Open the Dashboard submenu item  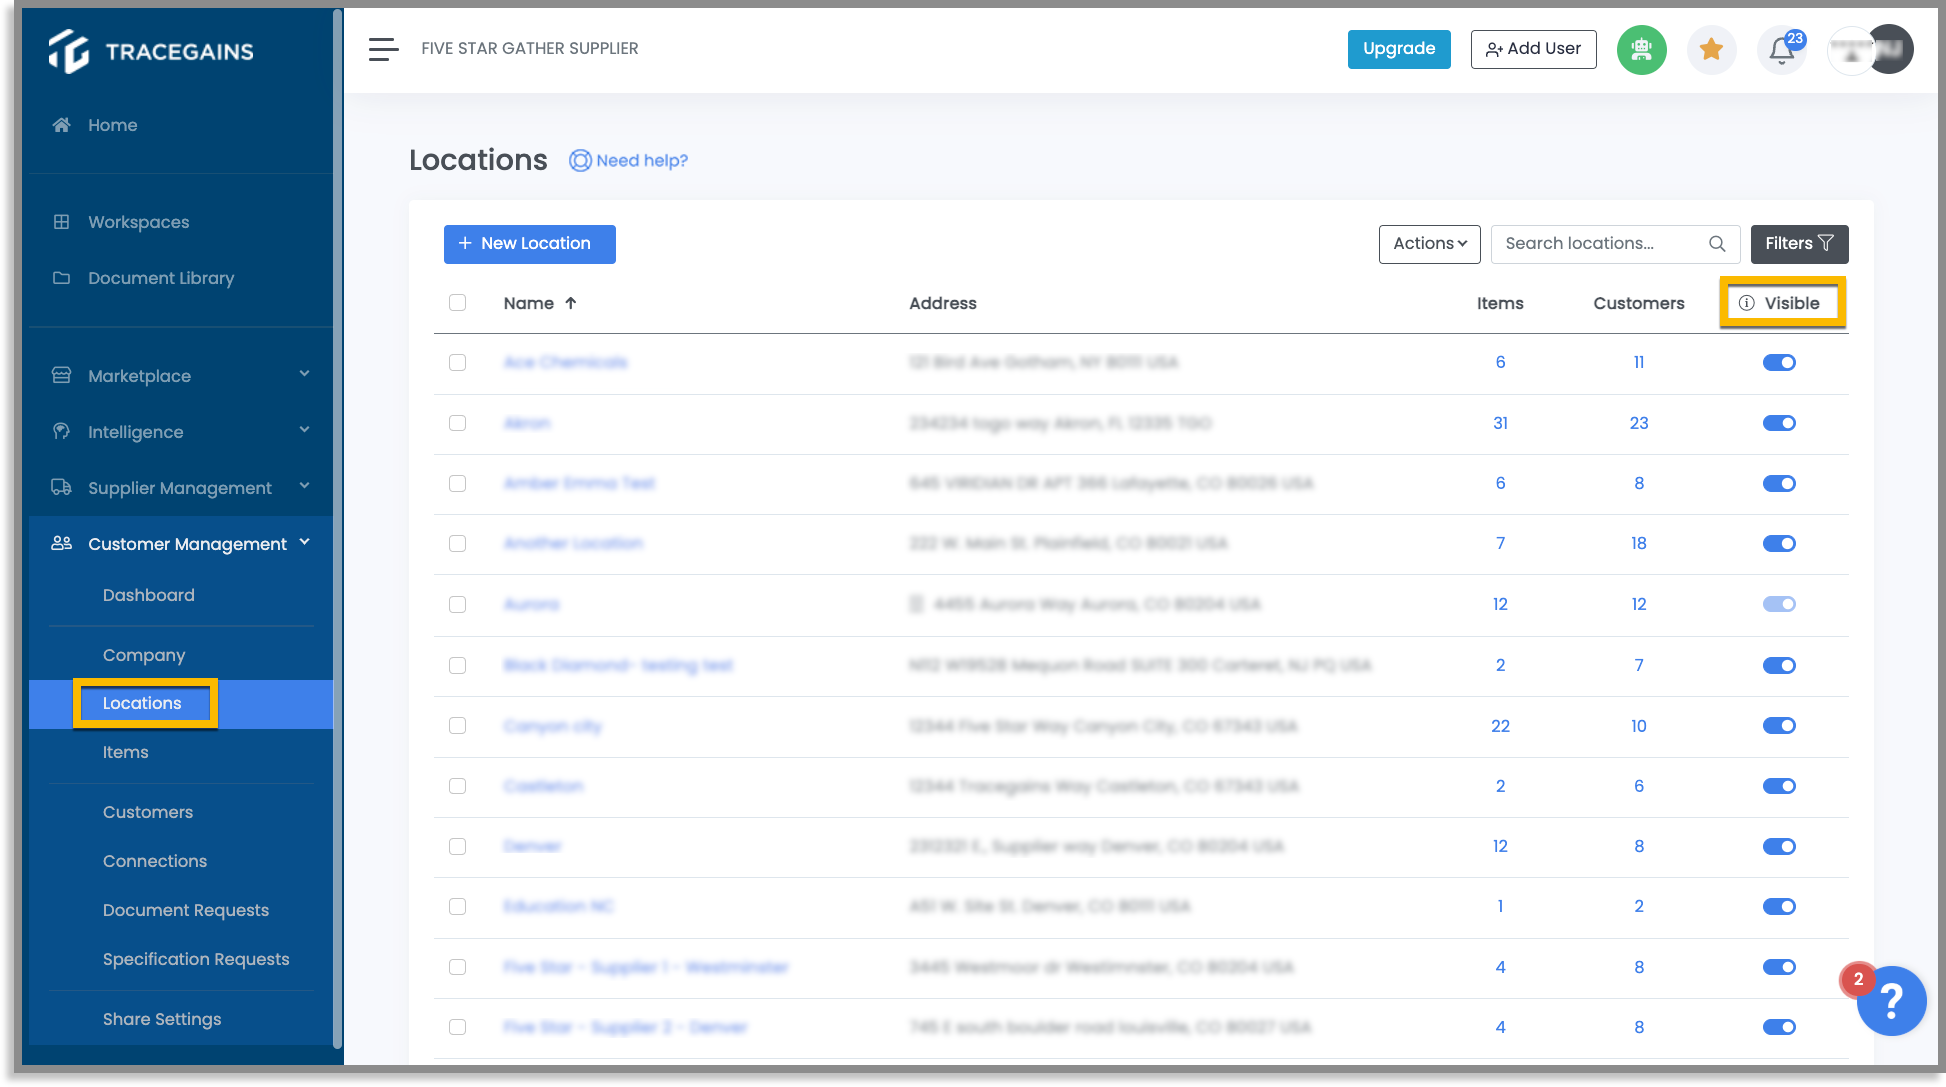(x=148, y=595)
